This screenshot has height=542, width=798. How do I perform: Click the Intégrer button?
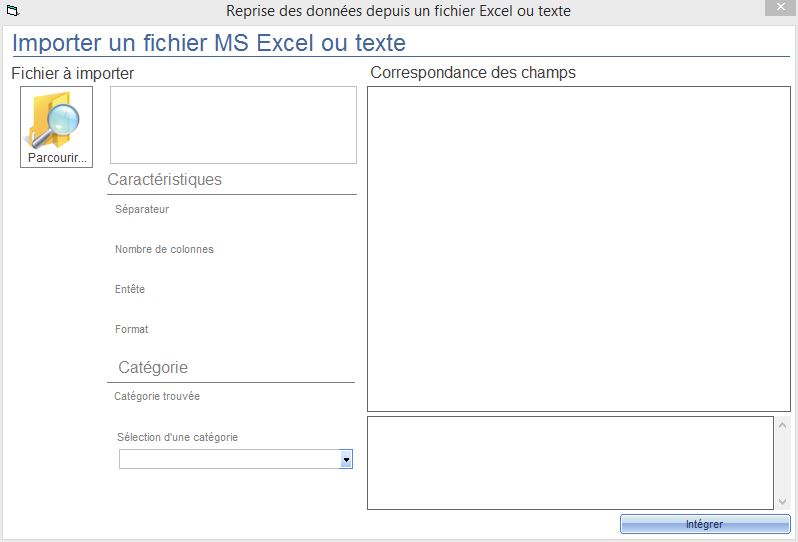click(x=705, y=524)
